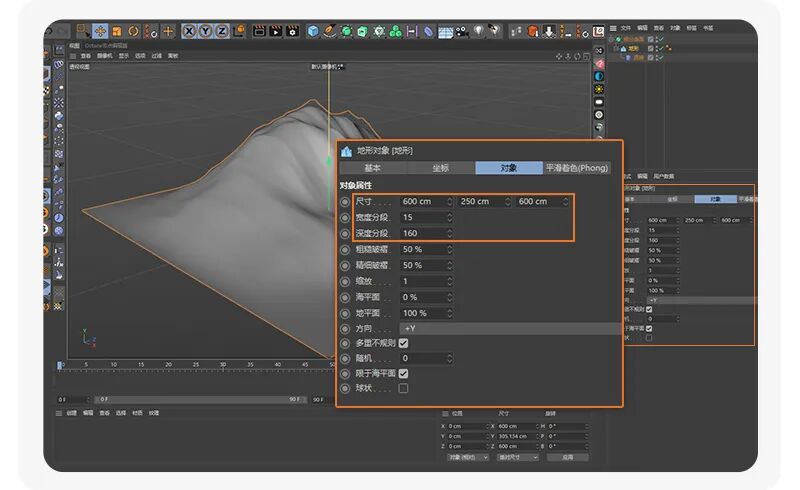Image resolution: width=800 pixels, height=490 pixels.
Task: Switch to the 坐标 tab
Action: (x=441, y=168)
